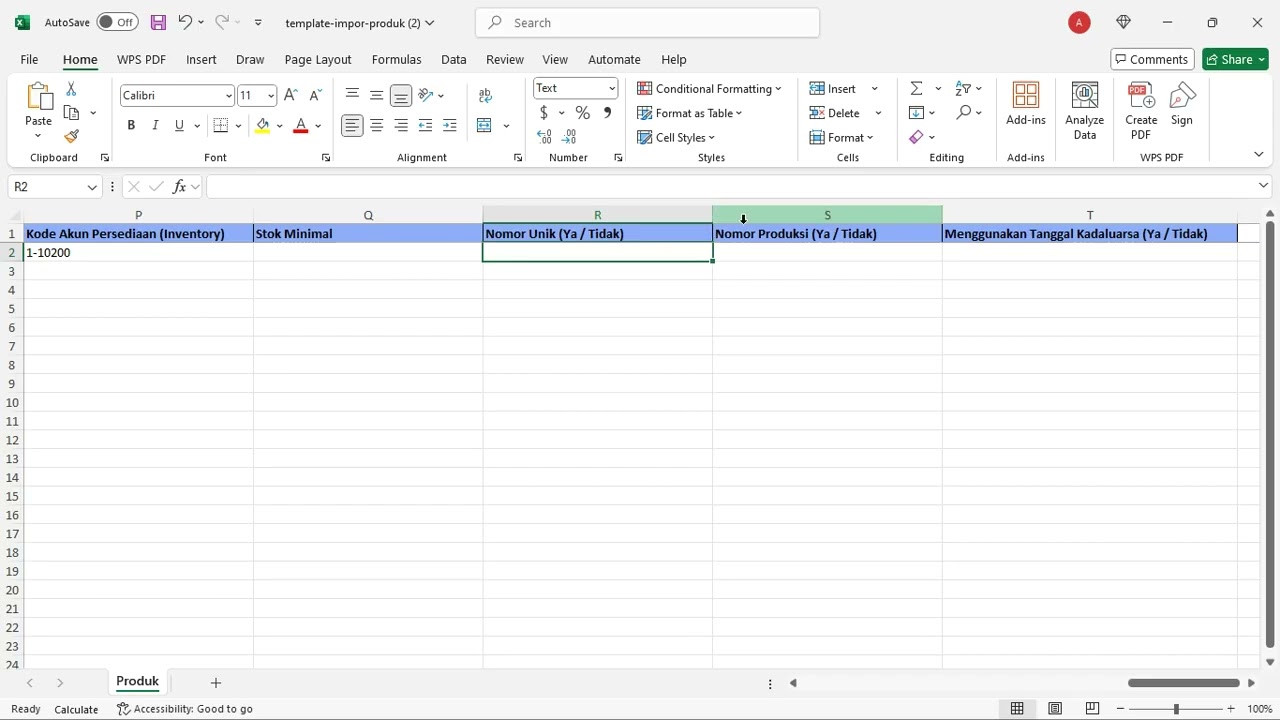
Task: Click Create PDF in WPS PDF group
Action: [1141, 111]
